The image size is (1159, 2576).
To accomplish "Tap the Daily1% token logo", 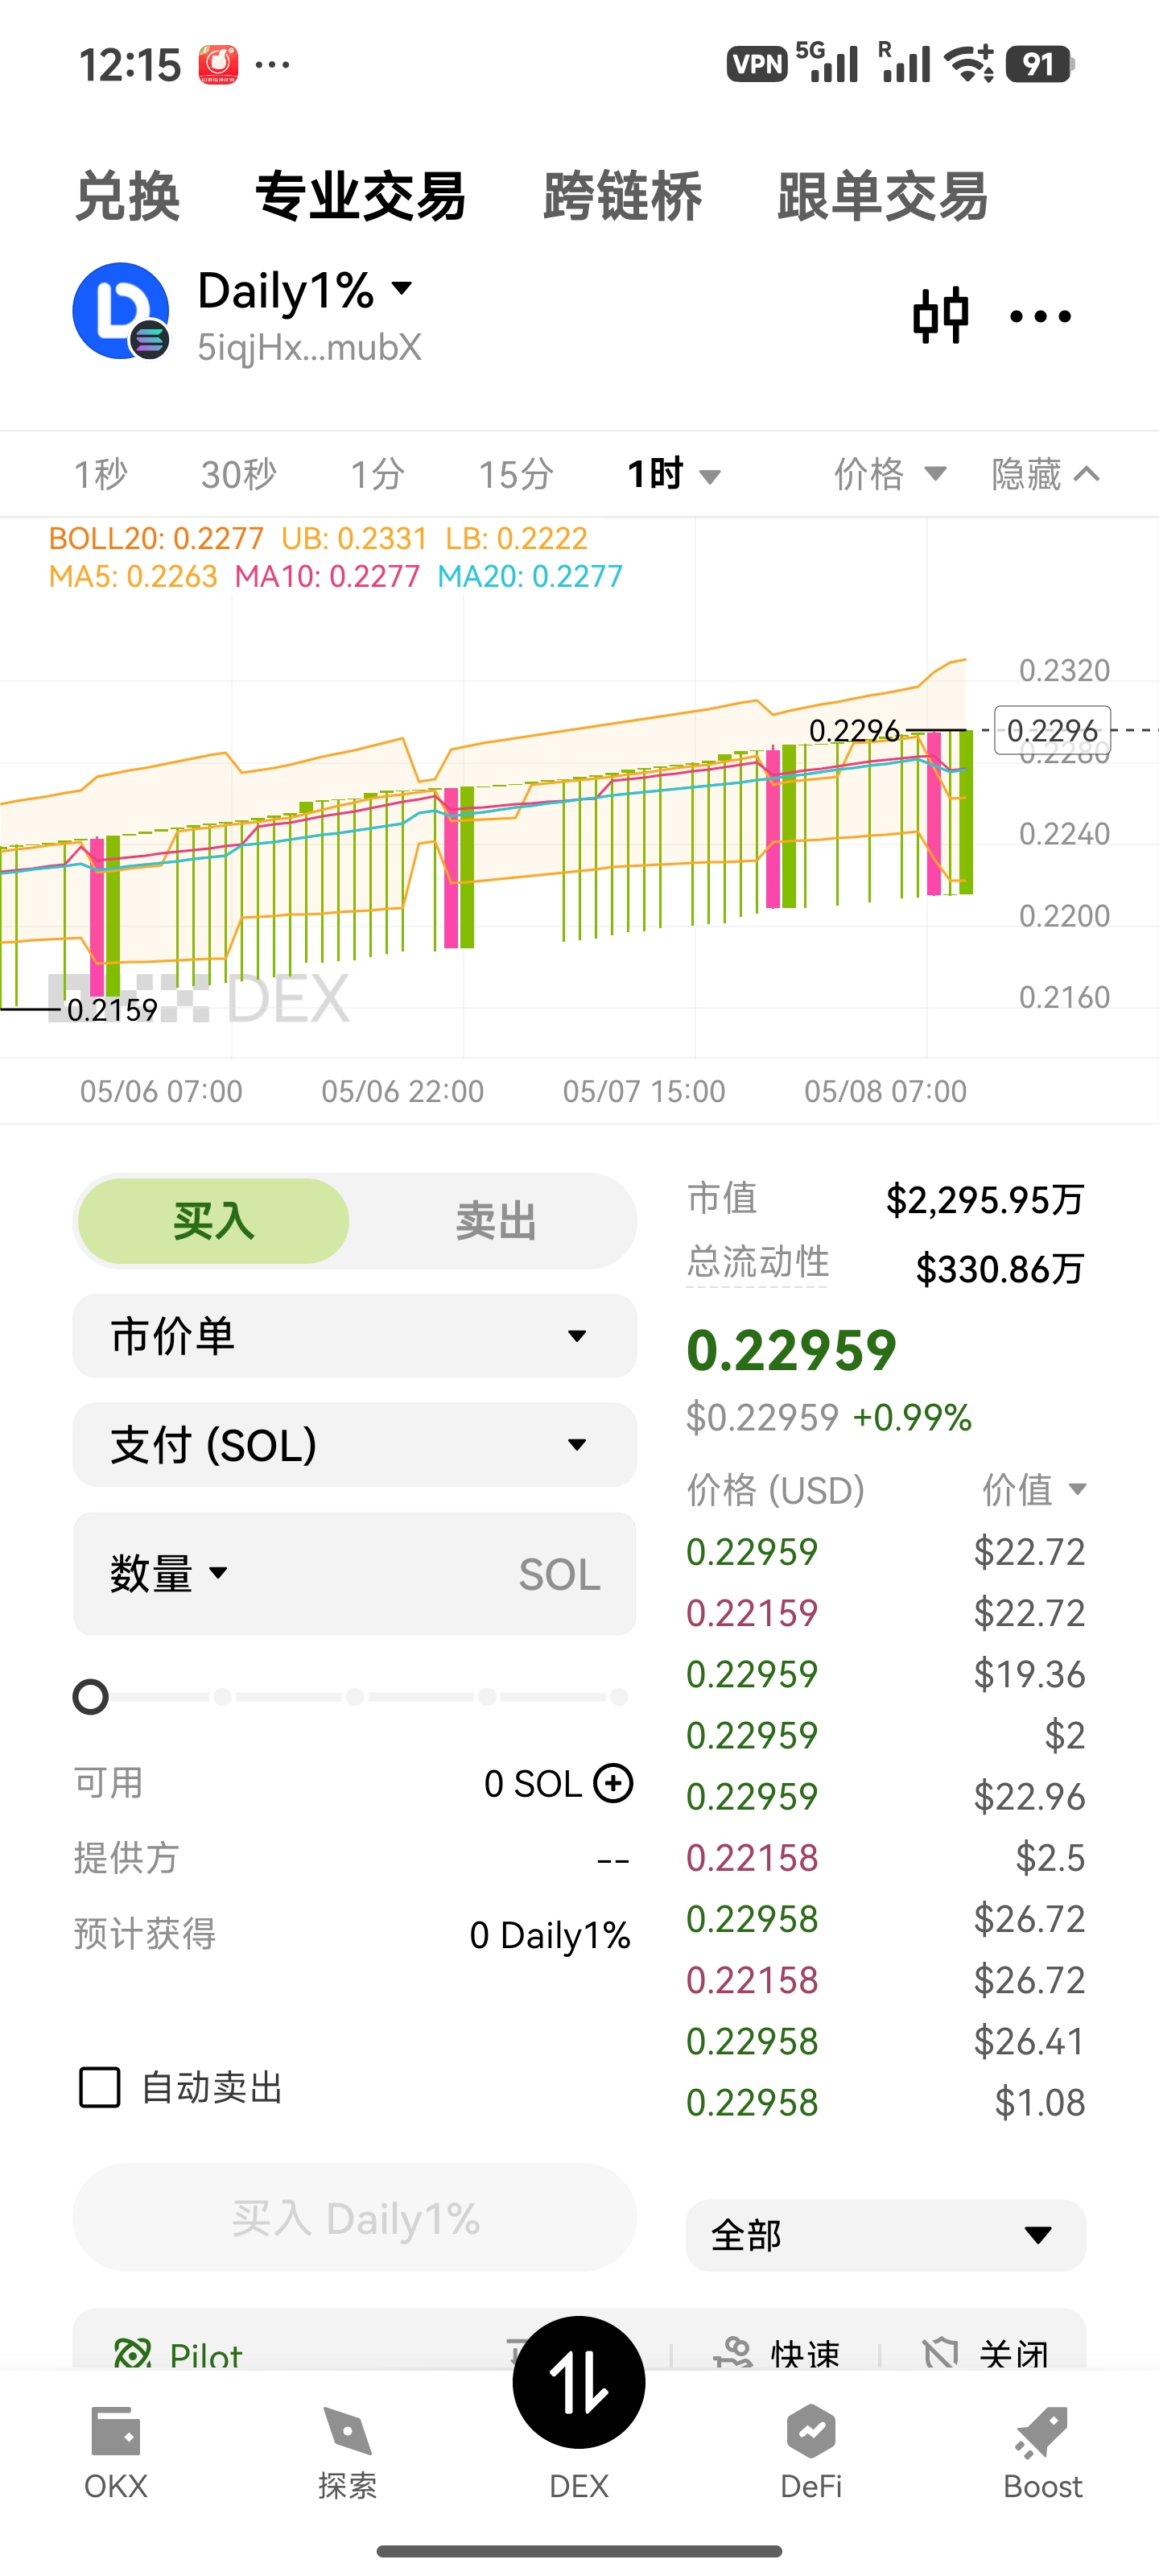I will pyautogui.click(x=120, y=311).
